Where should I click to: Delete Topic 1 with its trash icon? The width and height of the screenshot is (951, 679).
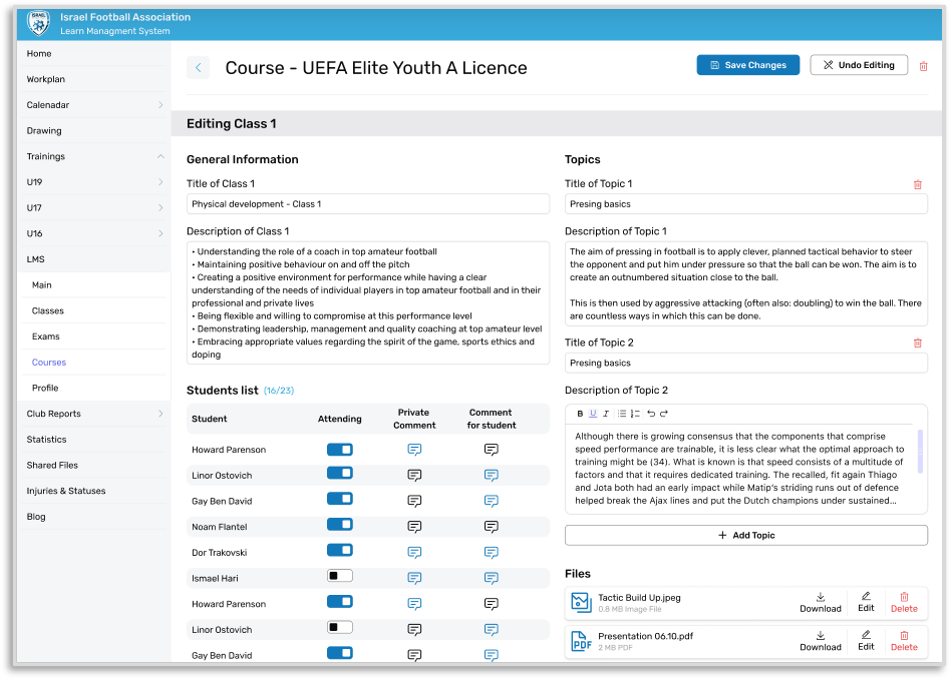[918, 184]
